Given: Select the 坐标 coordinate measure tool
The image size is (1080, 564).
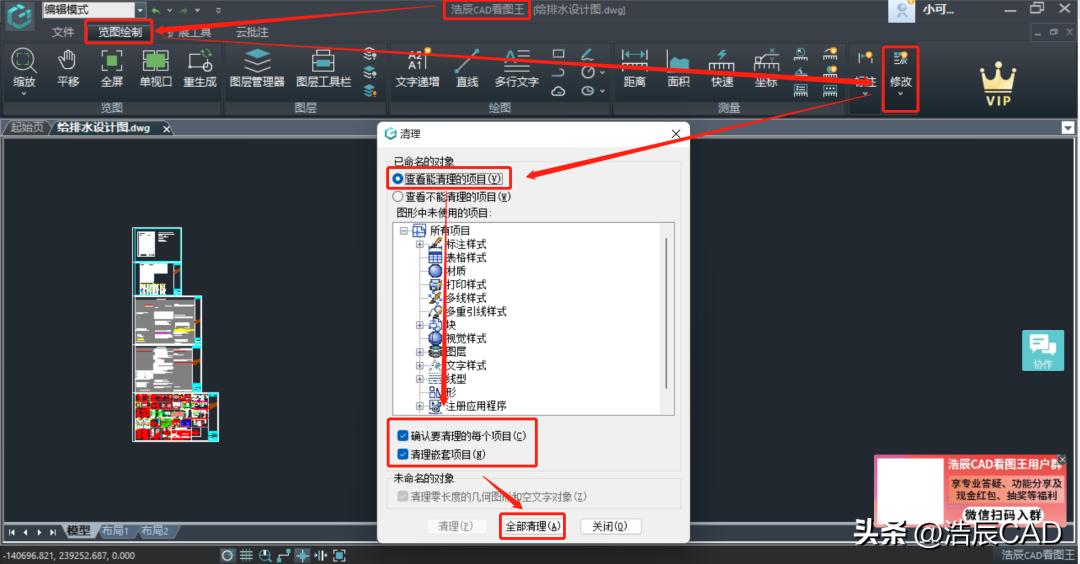Looking at the screenshot, I should [x=766, y=68].
